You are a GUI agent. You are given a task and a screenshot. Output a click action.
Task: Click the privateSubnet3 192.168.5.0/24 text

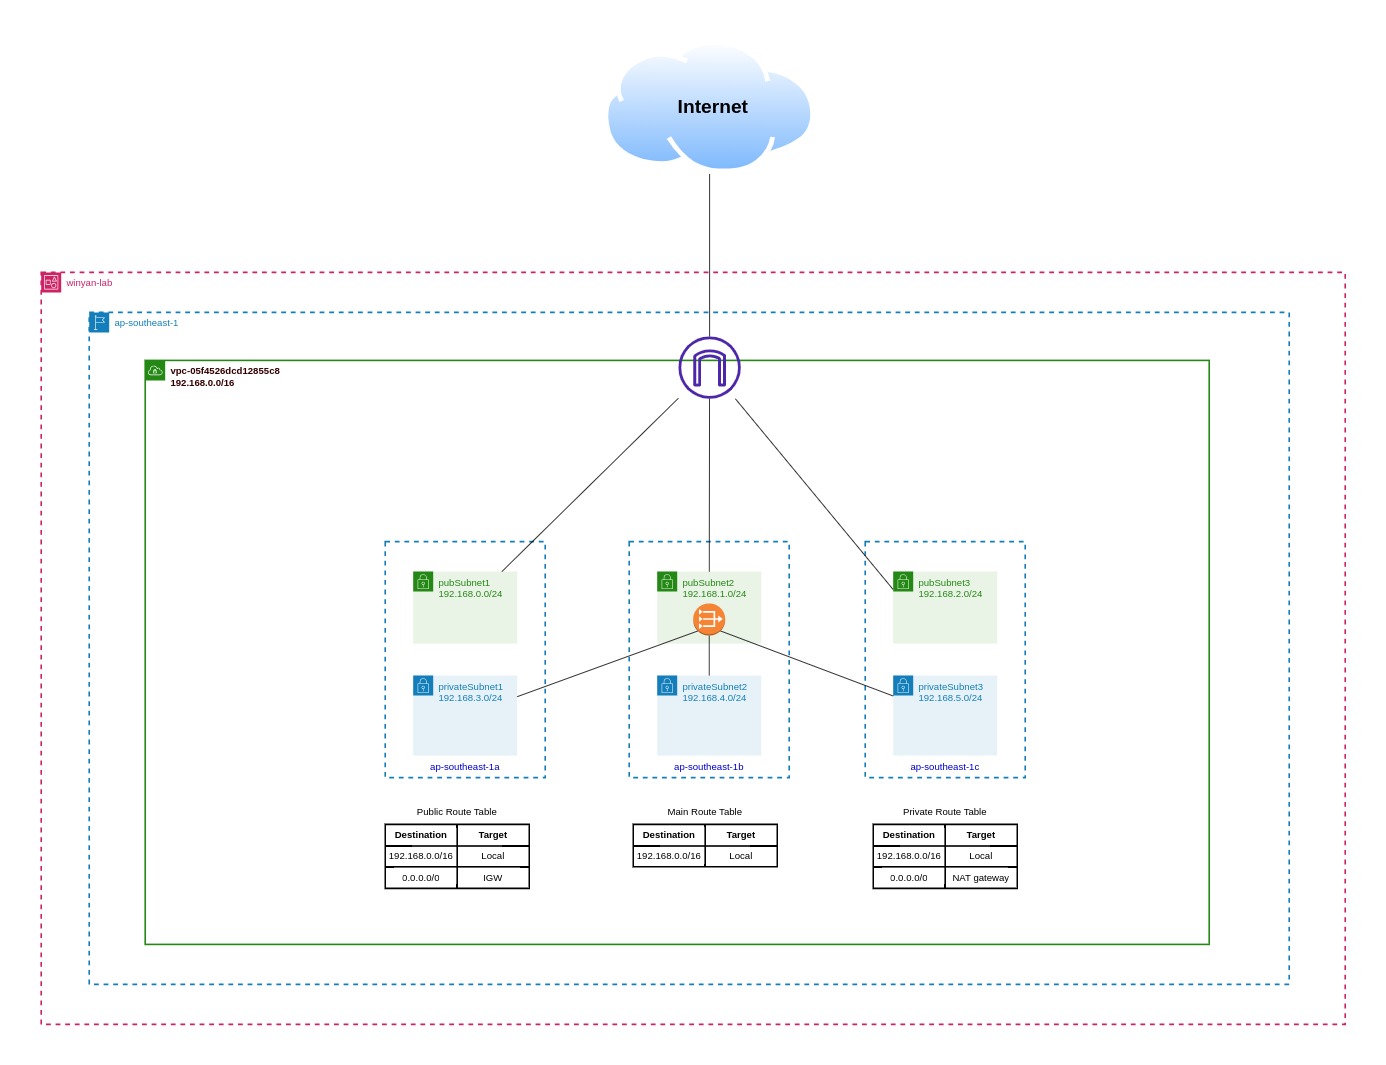950,692
